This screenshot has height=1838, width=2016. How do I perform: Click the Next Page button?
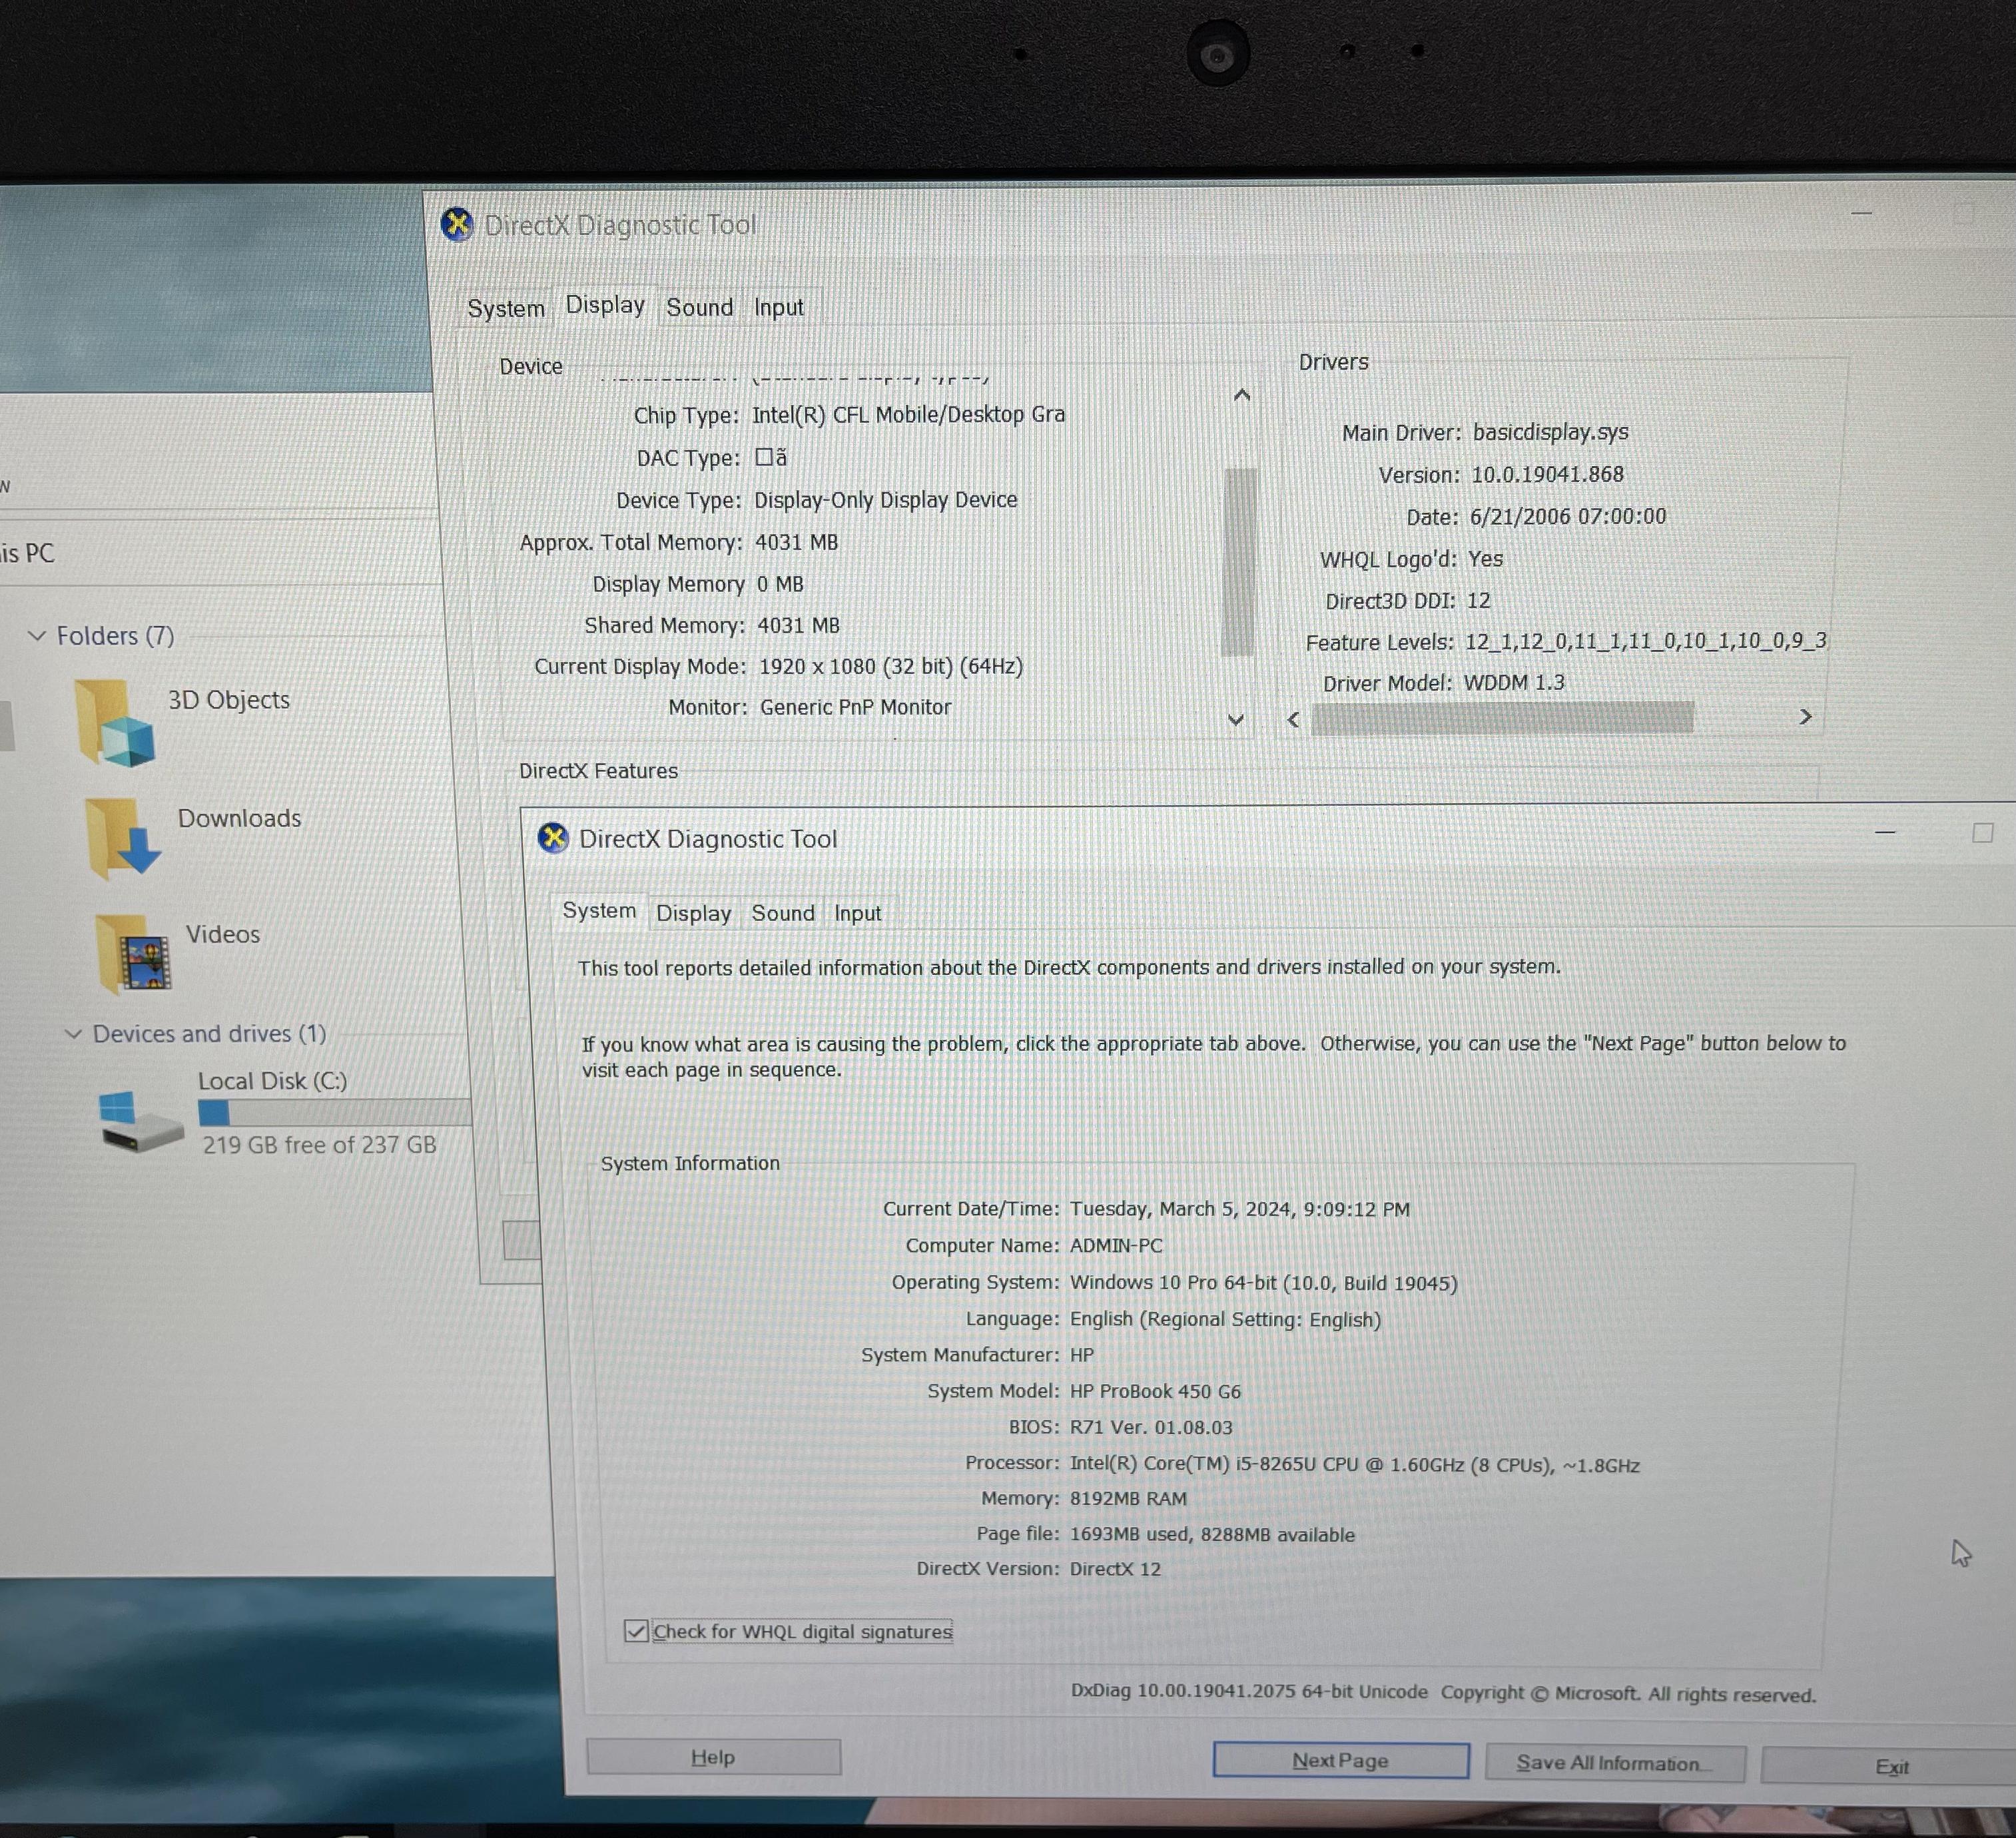pos(1340,1760)
